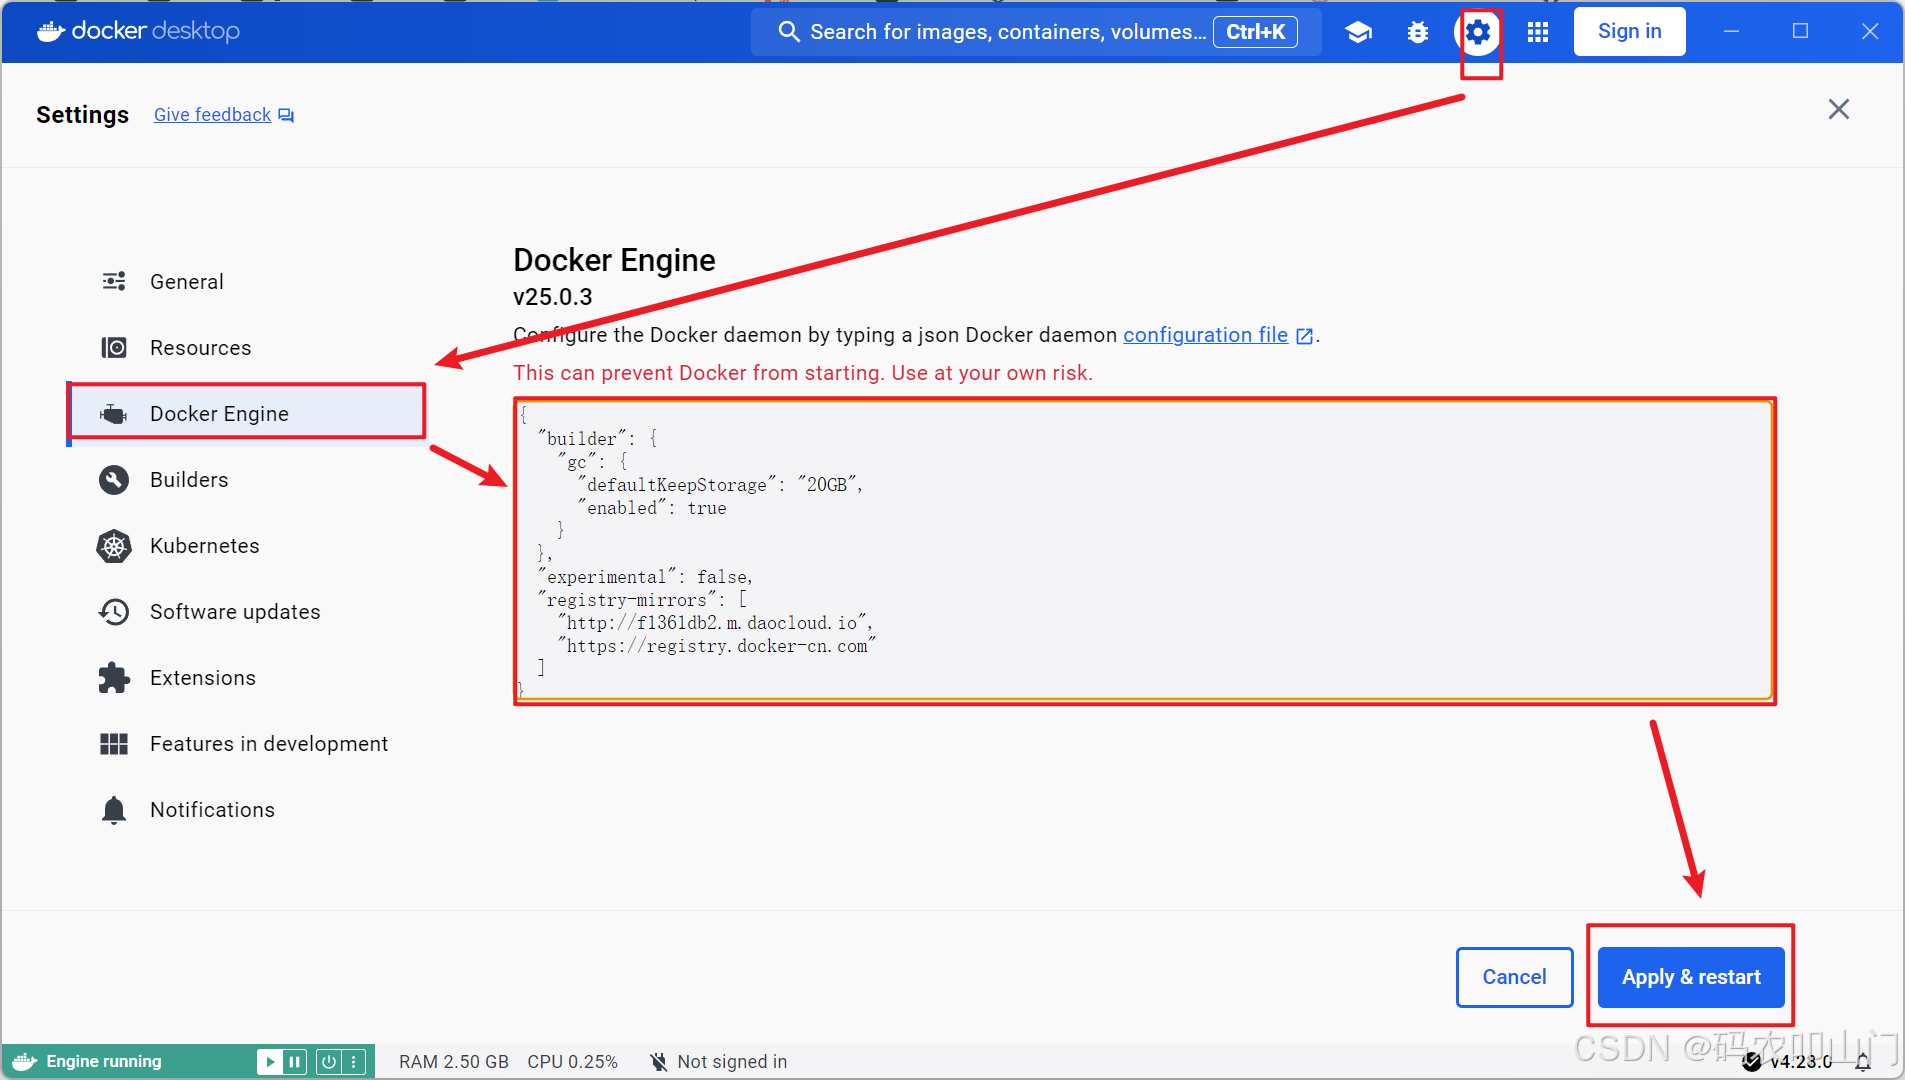Image resolution: width=1905 pixels, height=1080 pixels.
Task: Open the Software updates section
Action: (x=247, y=612)
